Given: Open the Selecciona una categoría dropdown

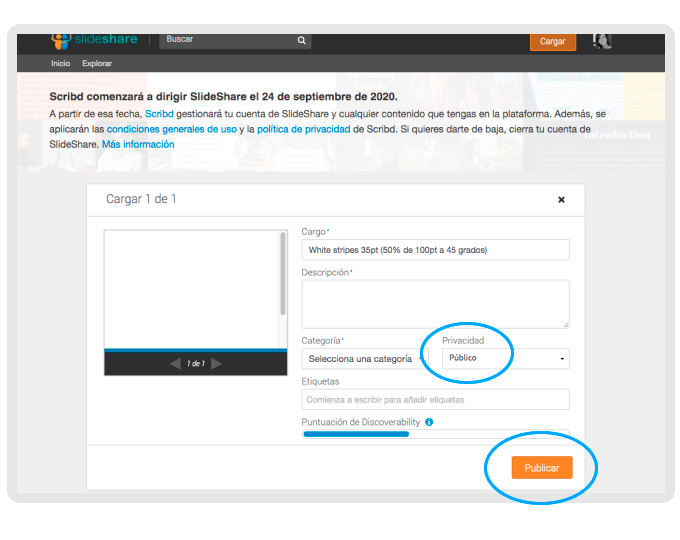Looking at the screenshot, I should click(364, 359).
